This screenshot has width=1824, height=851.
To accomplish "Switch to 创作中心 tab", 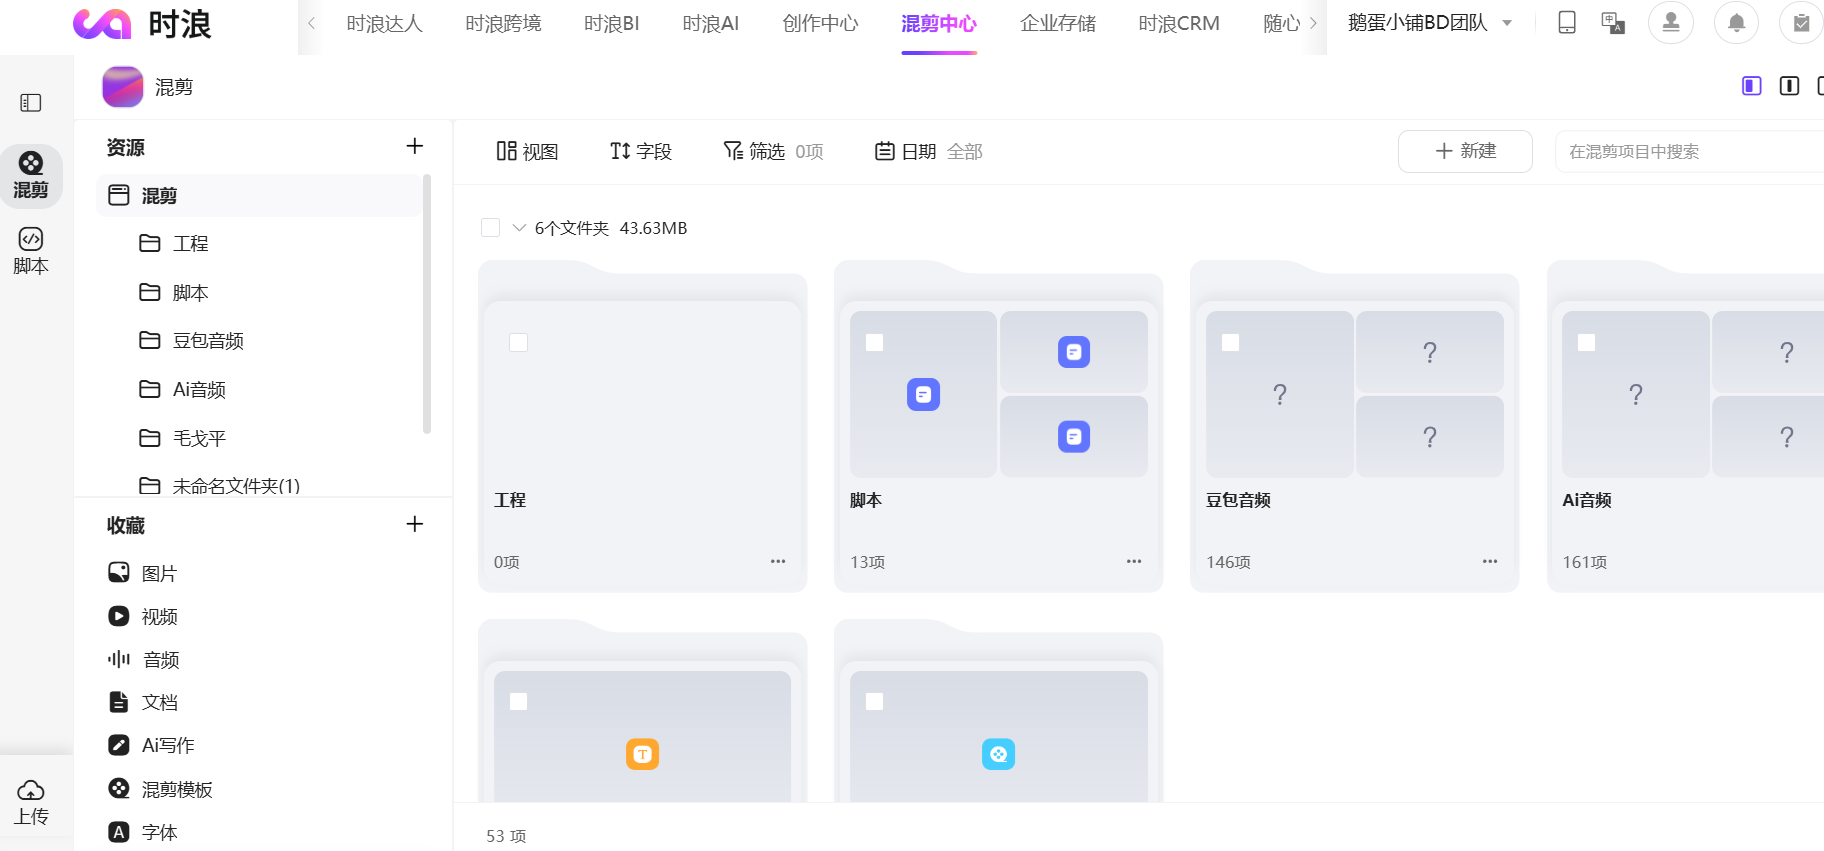I will coord(820,24).
